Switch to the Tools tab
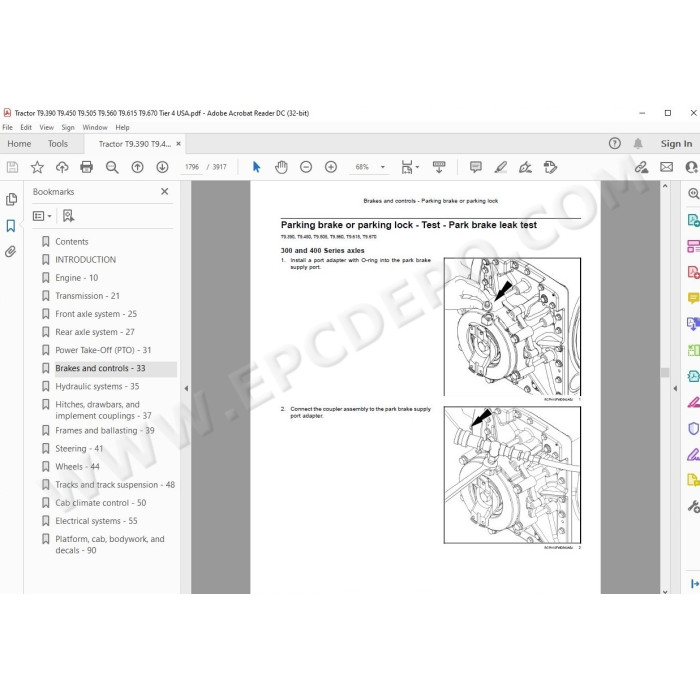Screen dimensions: 700x700 click(58, 144)
